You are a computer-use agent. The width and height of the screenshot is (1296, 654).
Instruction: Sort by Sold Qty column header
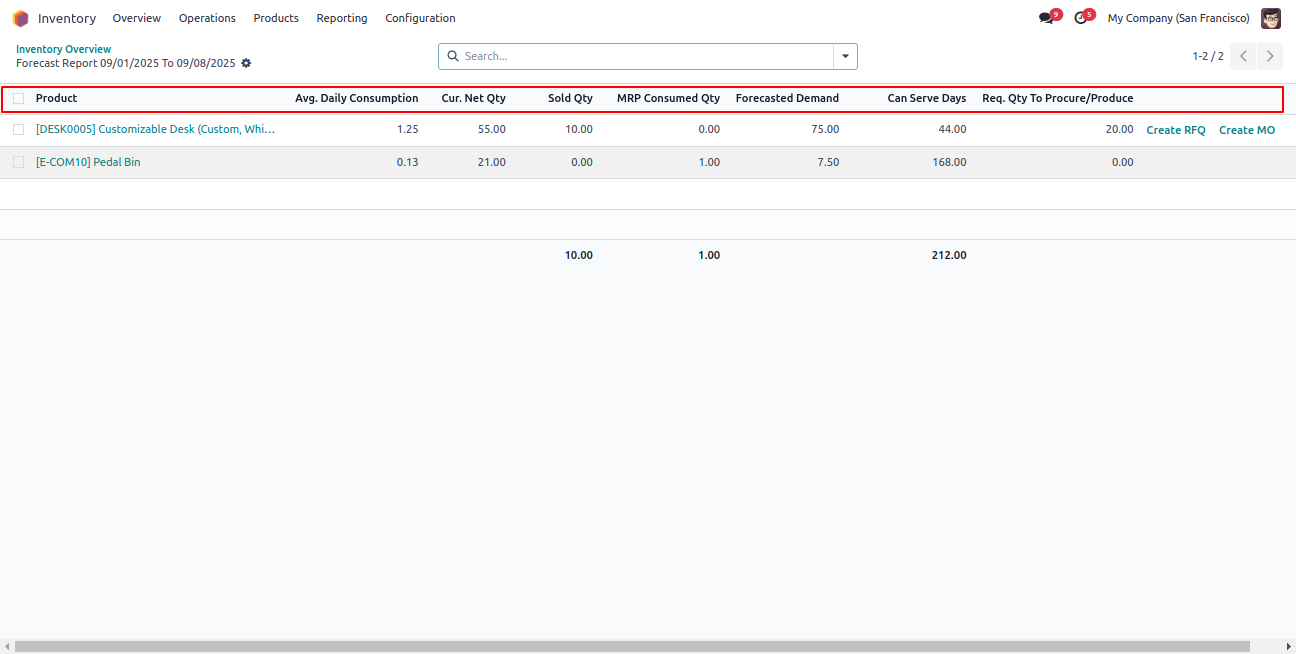(570, 98)
